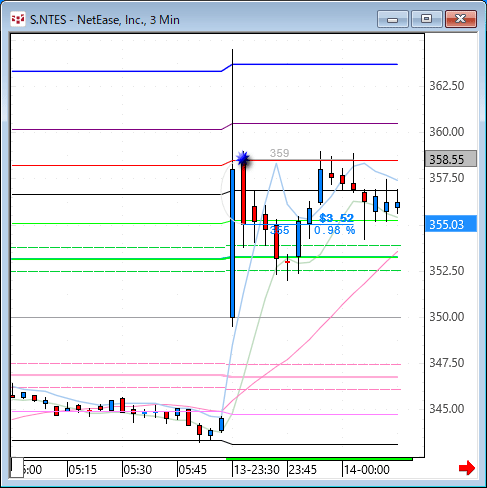Click the 345.00 price axis value

[x=447, y=409]
